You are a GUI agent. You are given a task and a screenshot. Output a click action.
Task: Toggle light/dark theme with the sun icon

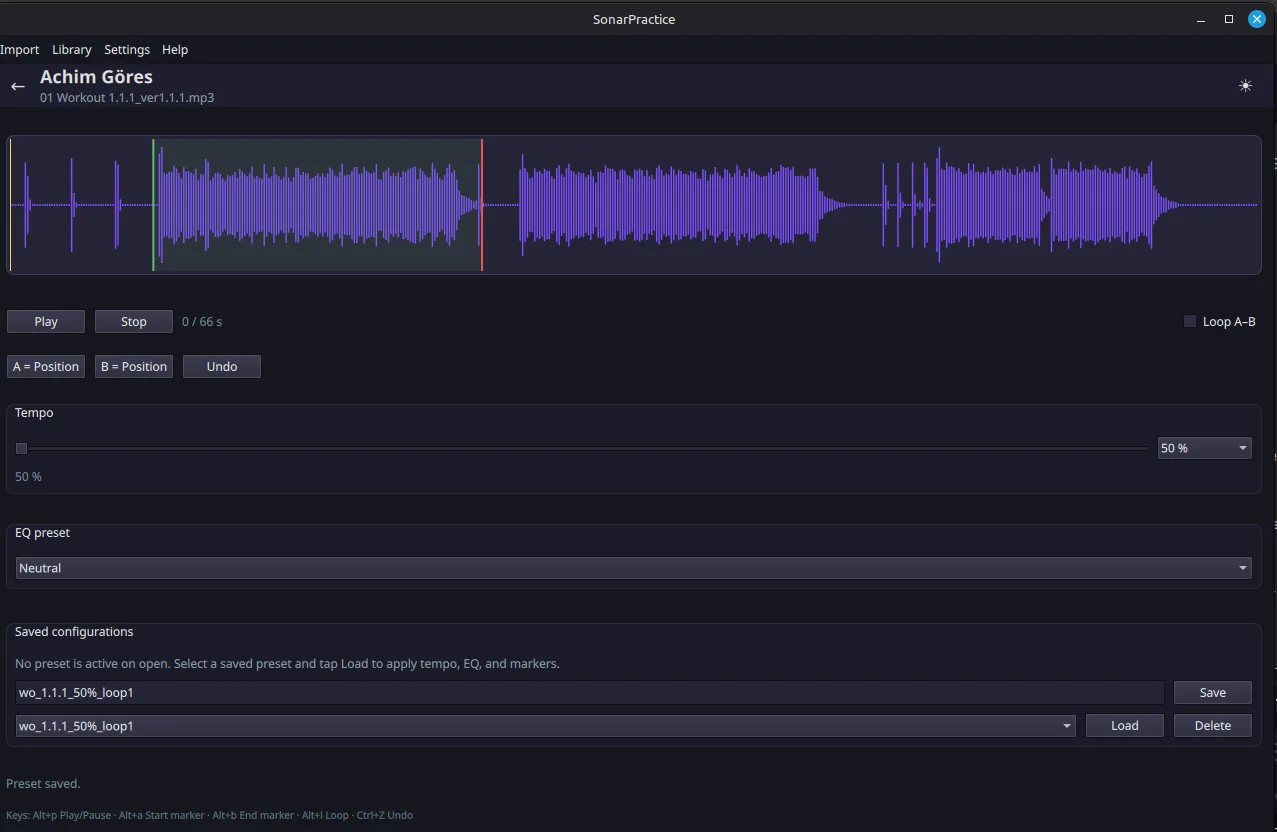[x=1245, y=86]
